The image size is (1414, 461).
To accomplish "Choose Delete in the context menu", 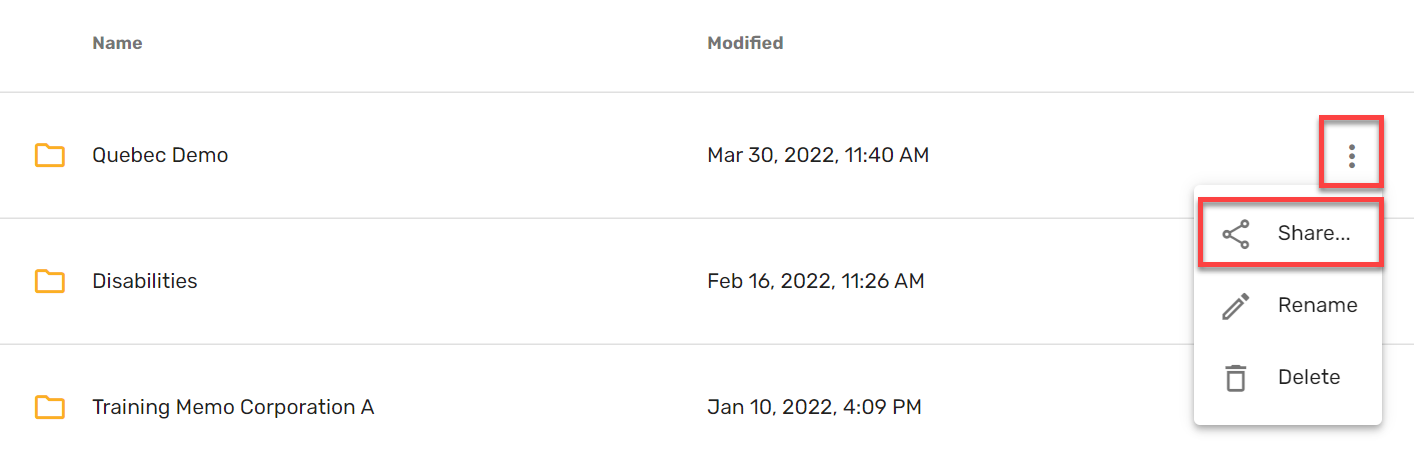I will click(x=1288, y=378).
